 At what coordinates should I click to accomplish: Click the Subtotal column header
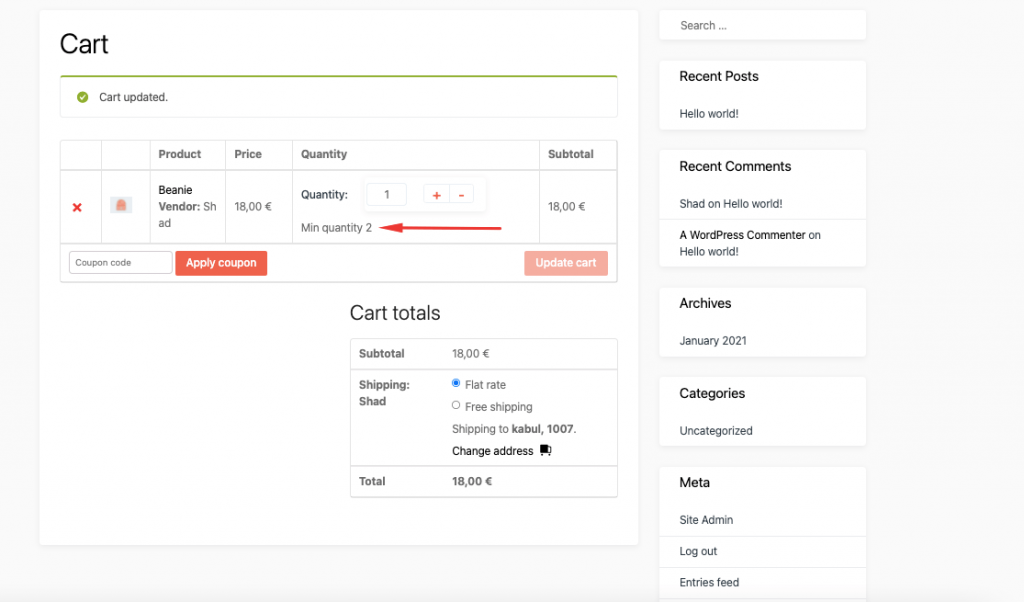click(570, 154)
